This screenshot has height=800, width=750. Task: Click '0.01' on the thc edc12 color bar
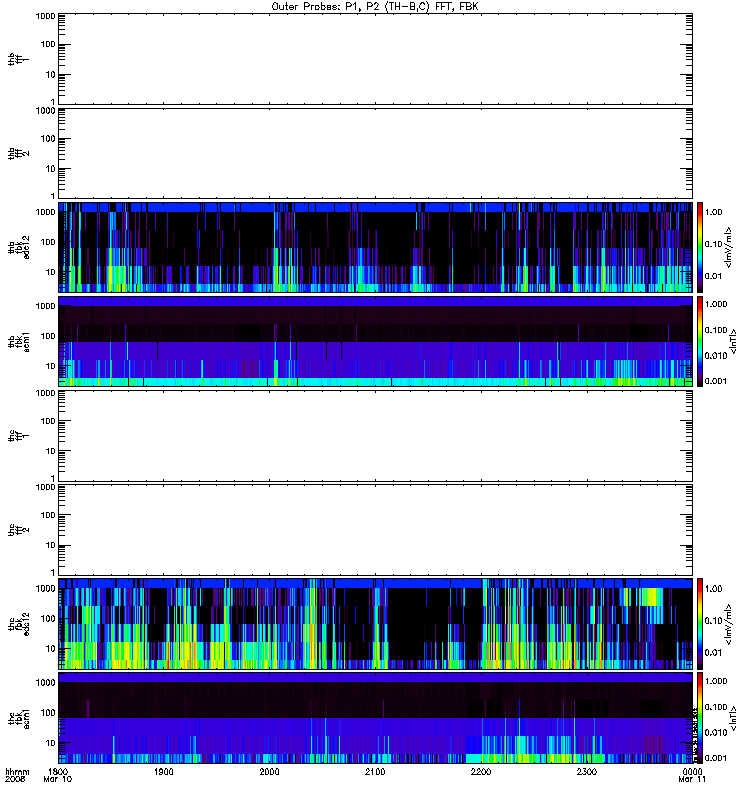coord(714,653)
